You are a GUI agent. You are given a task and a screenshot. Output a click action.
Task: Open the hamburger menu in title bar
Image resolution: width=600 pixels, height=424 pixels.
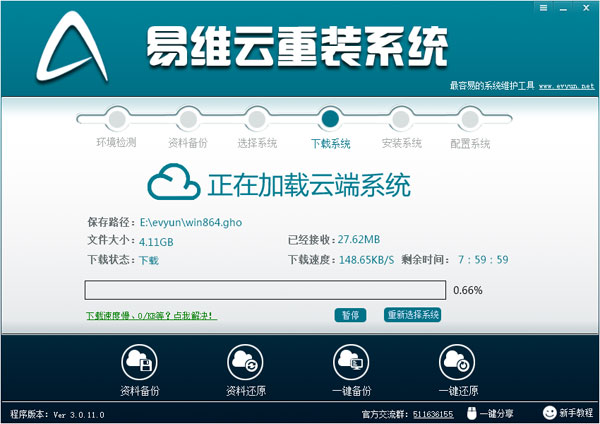pyautogui.click(x=543, y=8)
